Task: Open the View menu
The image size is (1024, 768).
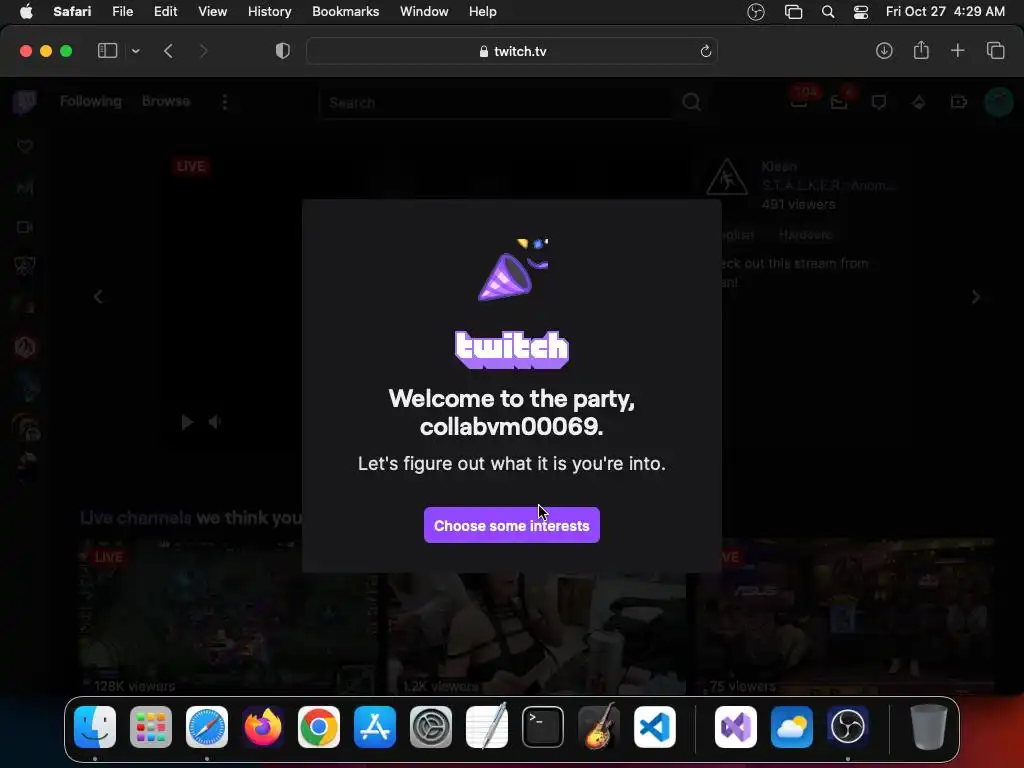Action: (212, 12)
